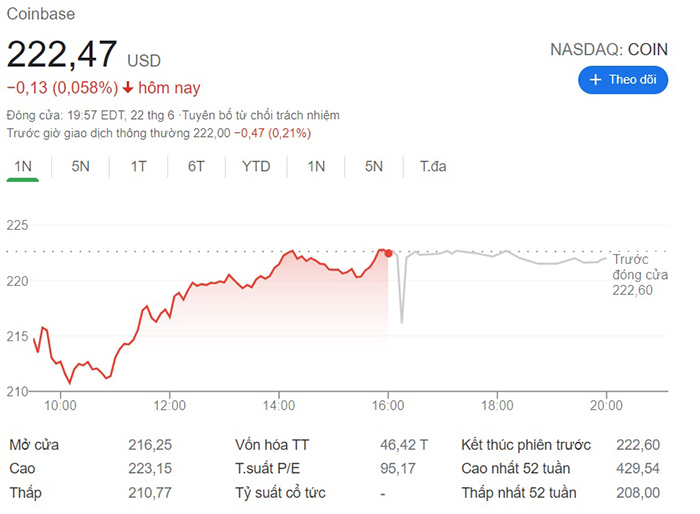Click the Trước đóng cửa 222,60 label
Screen dimensions: 700x514
tap(640, 275)
